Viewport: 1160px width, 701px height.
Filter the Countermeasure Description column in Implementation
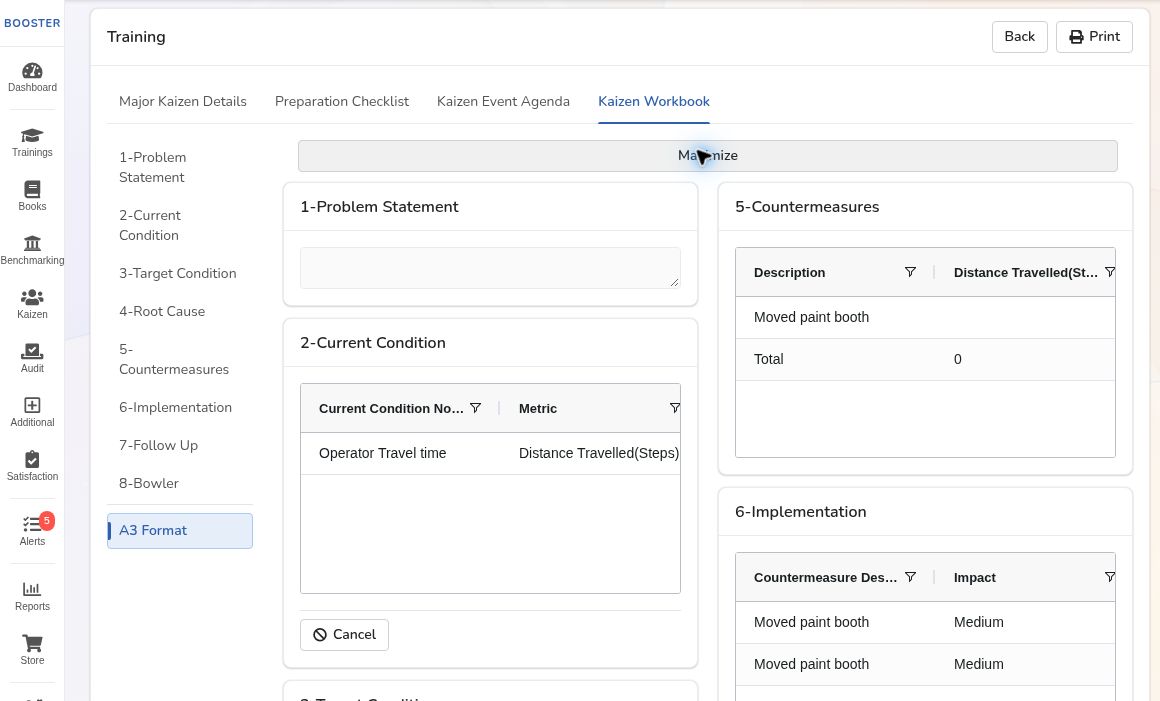tap(911, 577)
